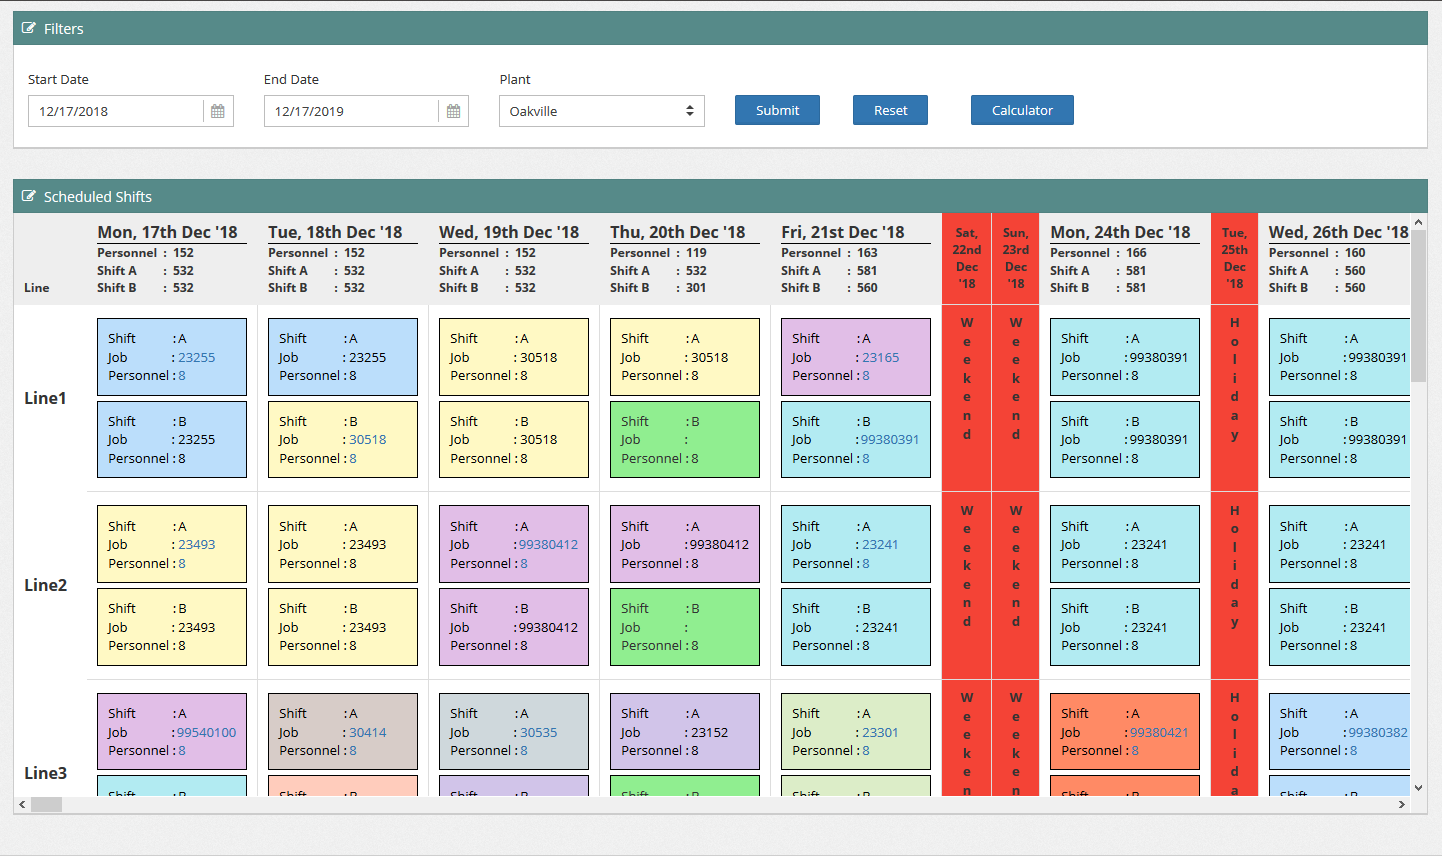Click the Sun, 23rd Dec '18 weekend header
Viewport: 1442px width, 856px height.
(x=1016, y=258)
